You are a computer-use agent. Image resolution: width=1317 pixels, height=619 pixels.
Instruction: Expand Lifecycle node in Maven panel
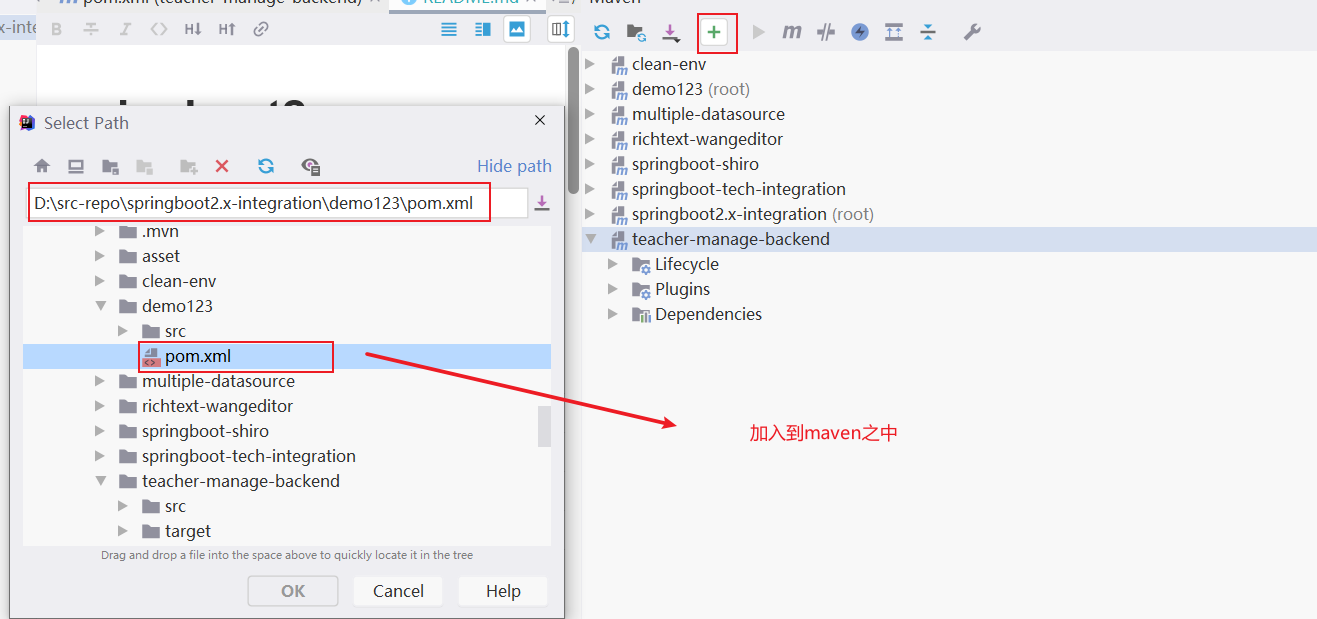[x=613, y=264]
